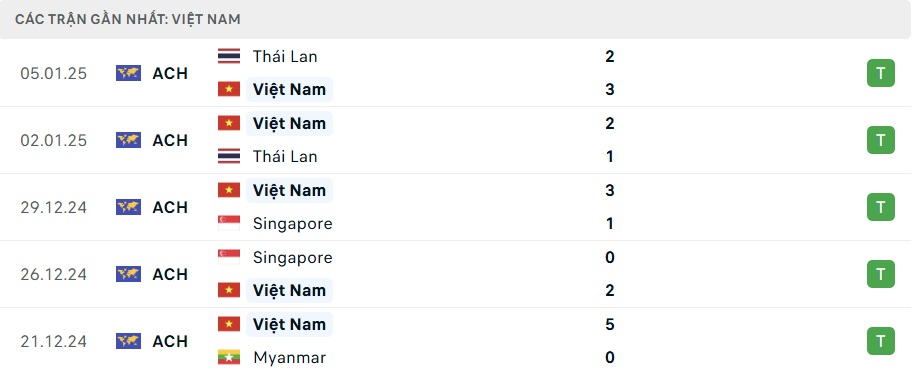The image size is (923, 372).
Task: Click the green T result badge for 05.01.25
Action: point(881,73)
